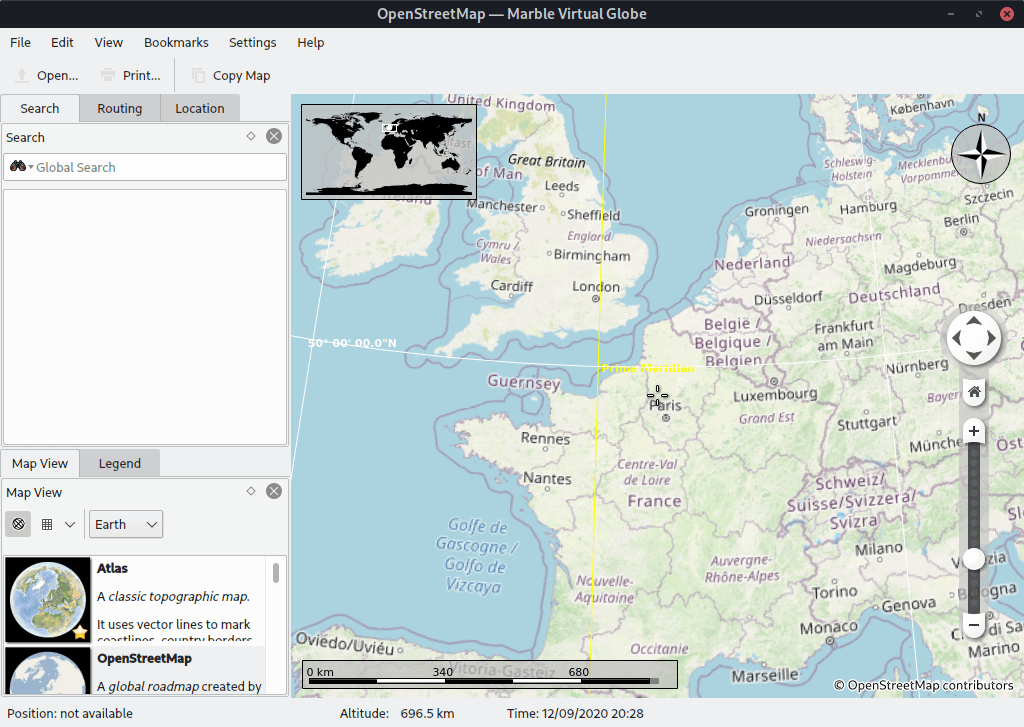1024x727 pixels.
Task: Click the zoom slider handle
Action: click(x=974, y=558)
